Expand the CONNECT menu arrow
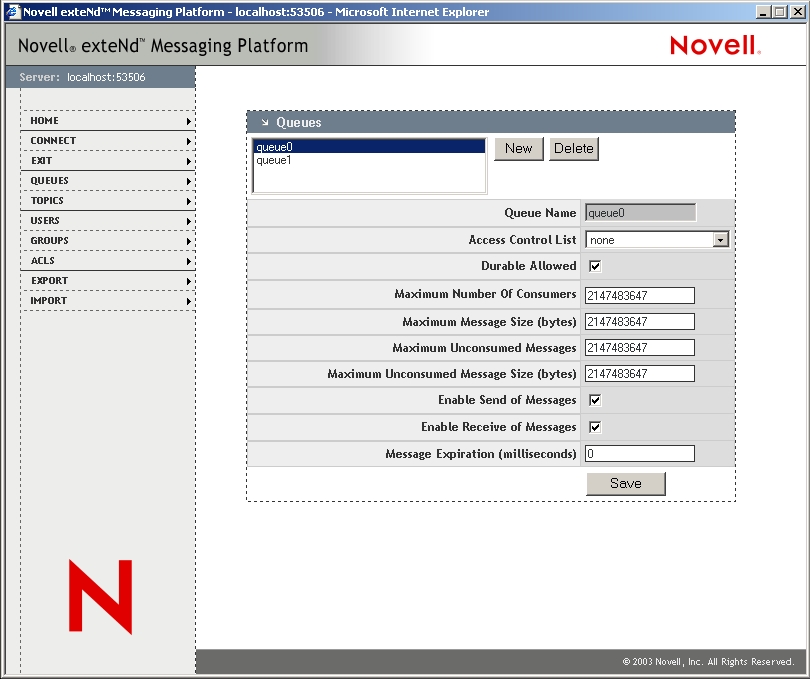The width and height of the screenshot is (810, 679). 189,141
